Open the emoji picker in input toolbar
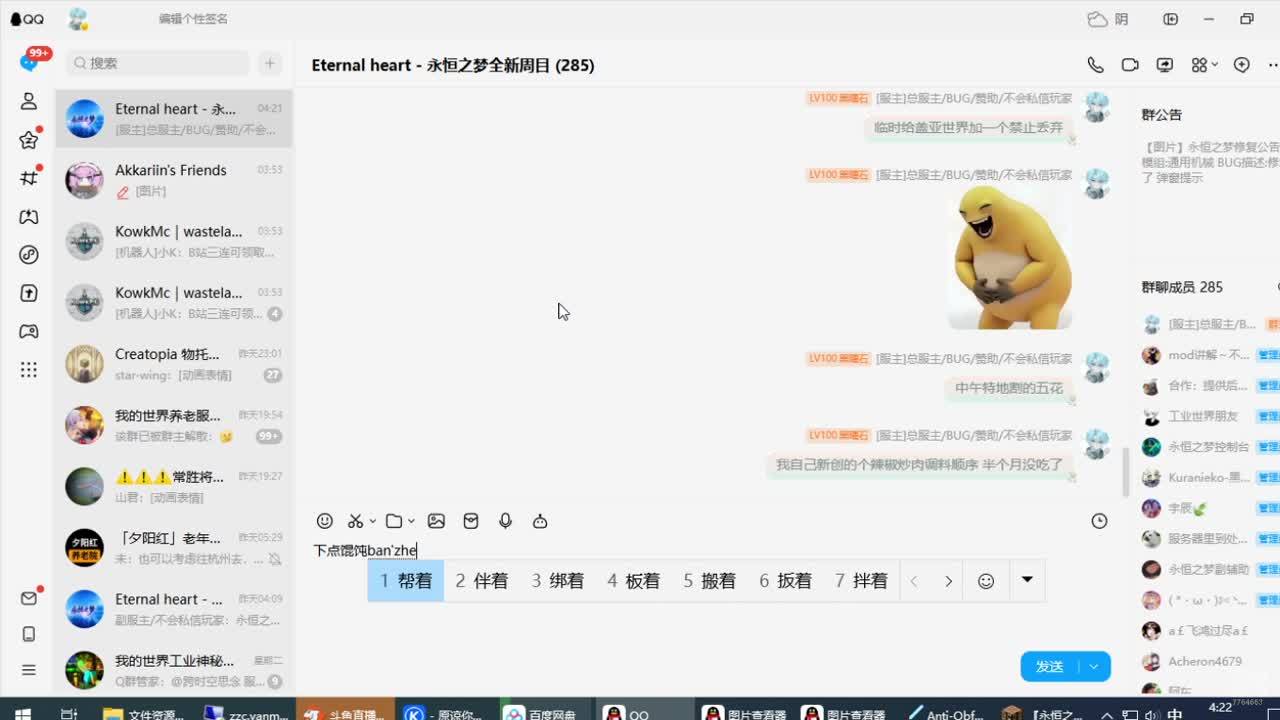Image resolution: width=1280 pixels, height=720 pixels. point(325,521)
